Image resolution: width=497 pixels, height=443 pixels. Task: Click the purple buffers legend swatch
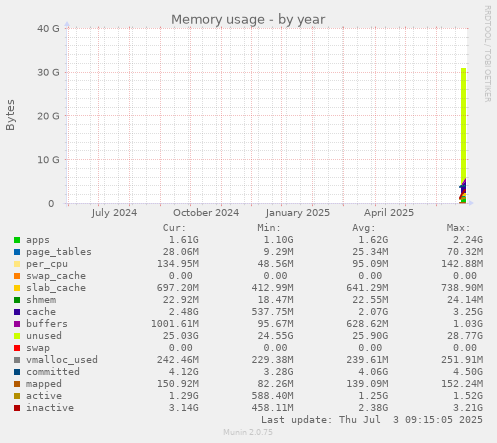[17, 324]
